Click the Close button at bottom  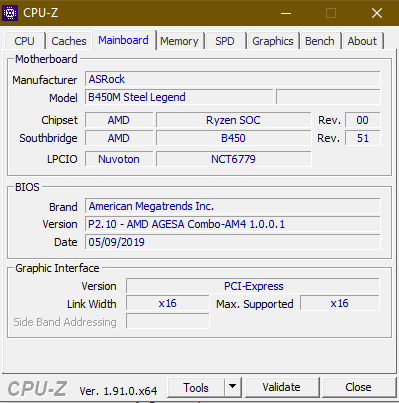coord(358,387)
